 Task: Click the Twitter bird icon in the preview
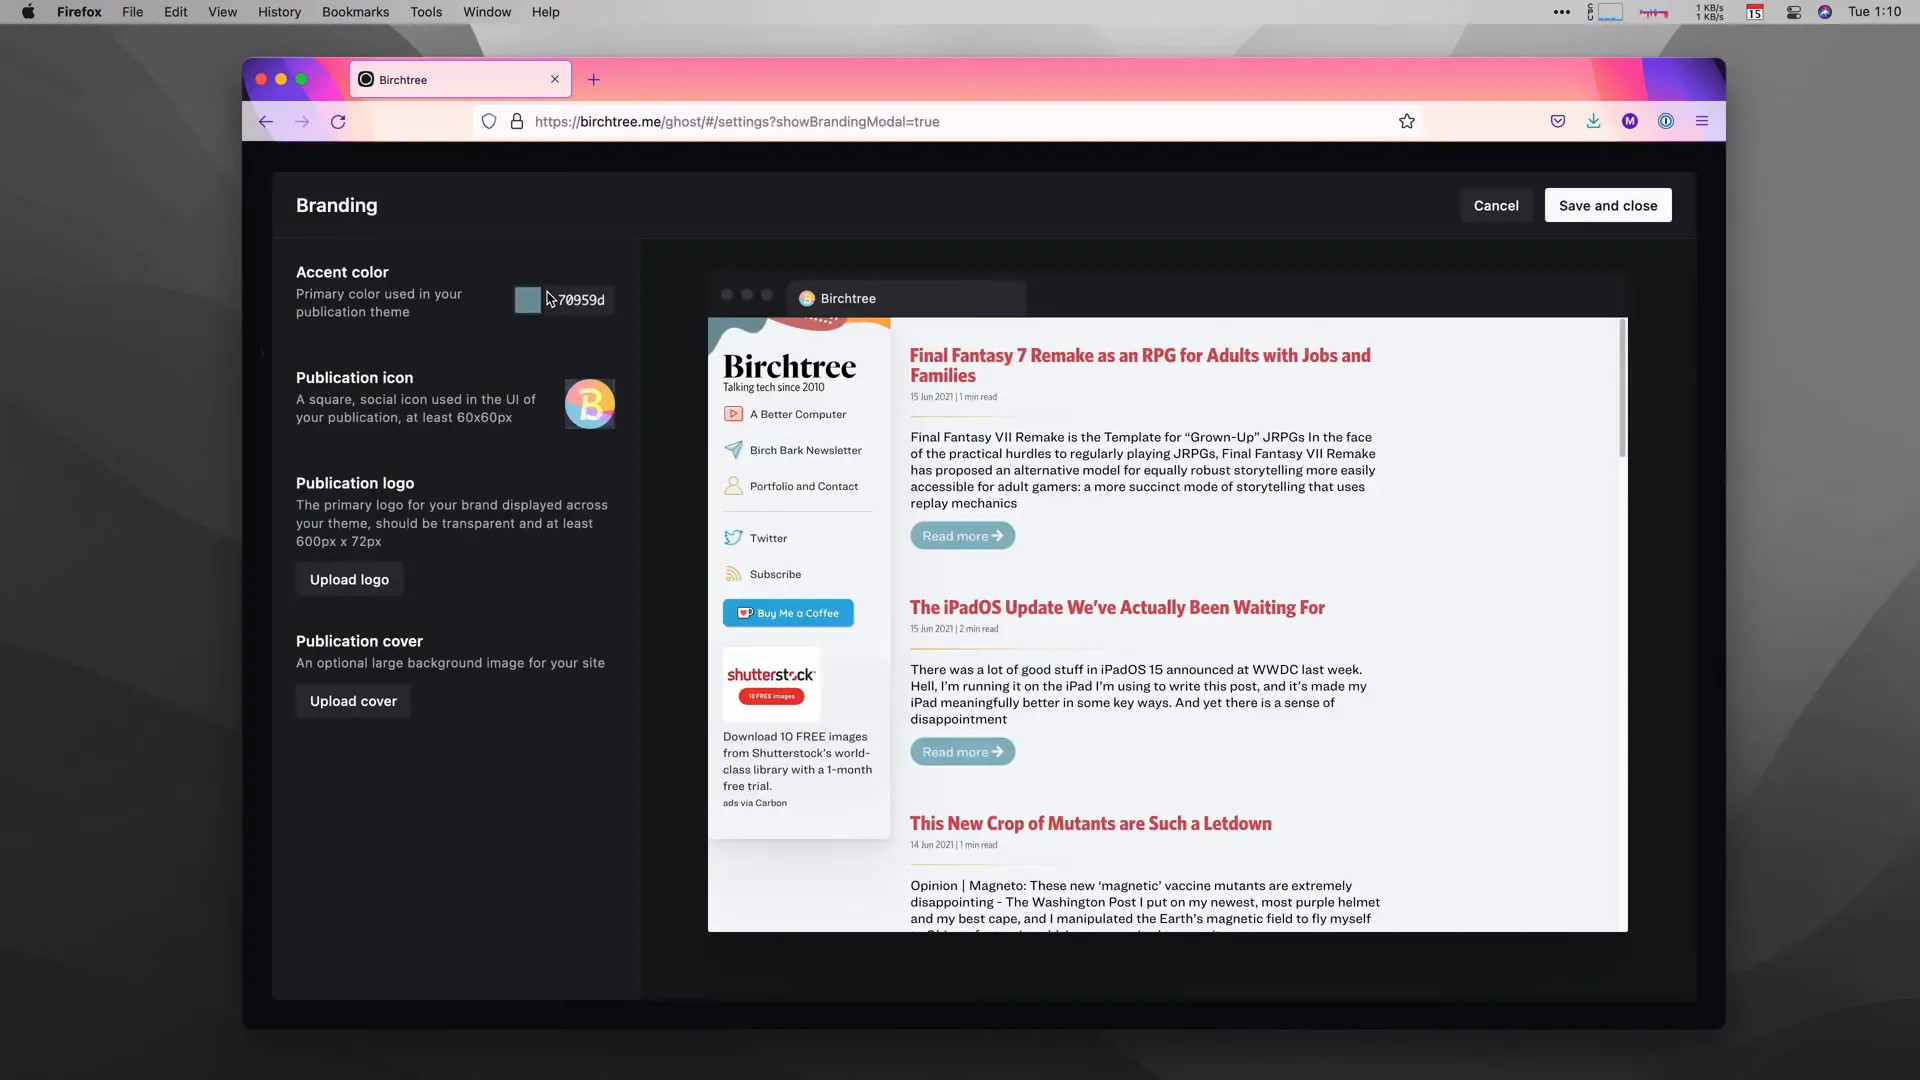click(x=733, y=538)
